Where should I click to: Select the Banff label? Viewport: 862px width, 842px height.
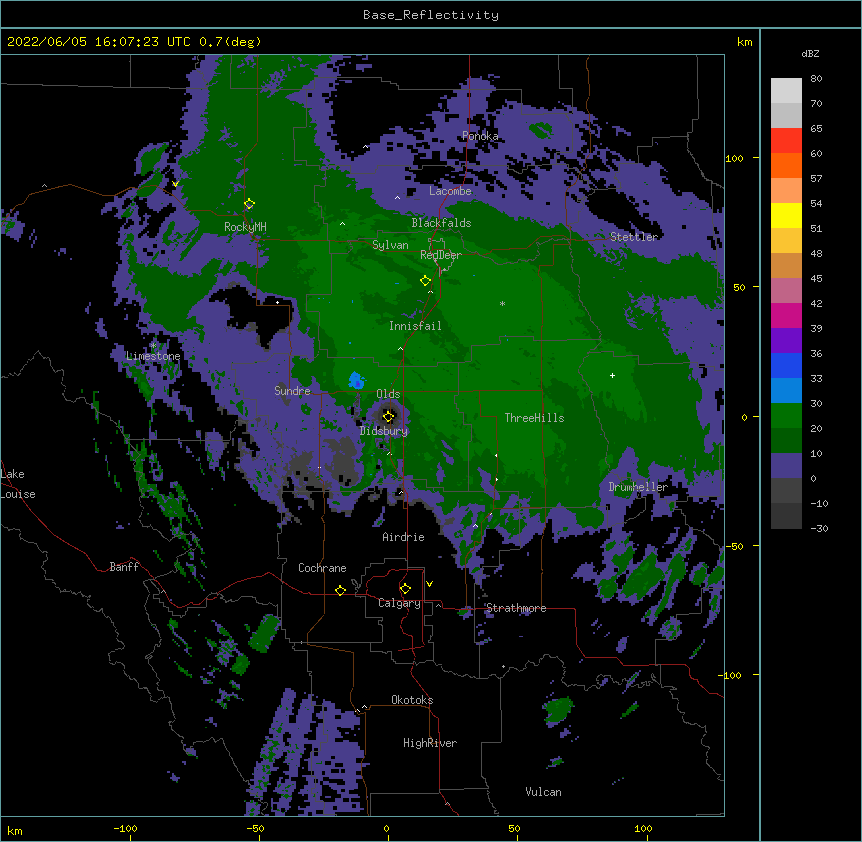click(124, 567)
